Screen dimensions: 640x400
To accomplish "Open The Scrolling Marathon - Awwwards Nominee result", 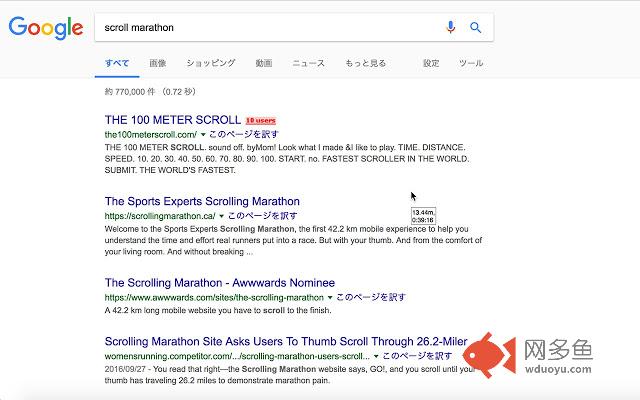I will pyautogui.click(x=220, y=283).
